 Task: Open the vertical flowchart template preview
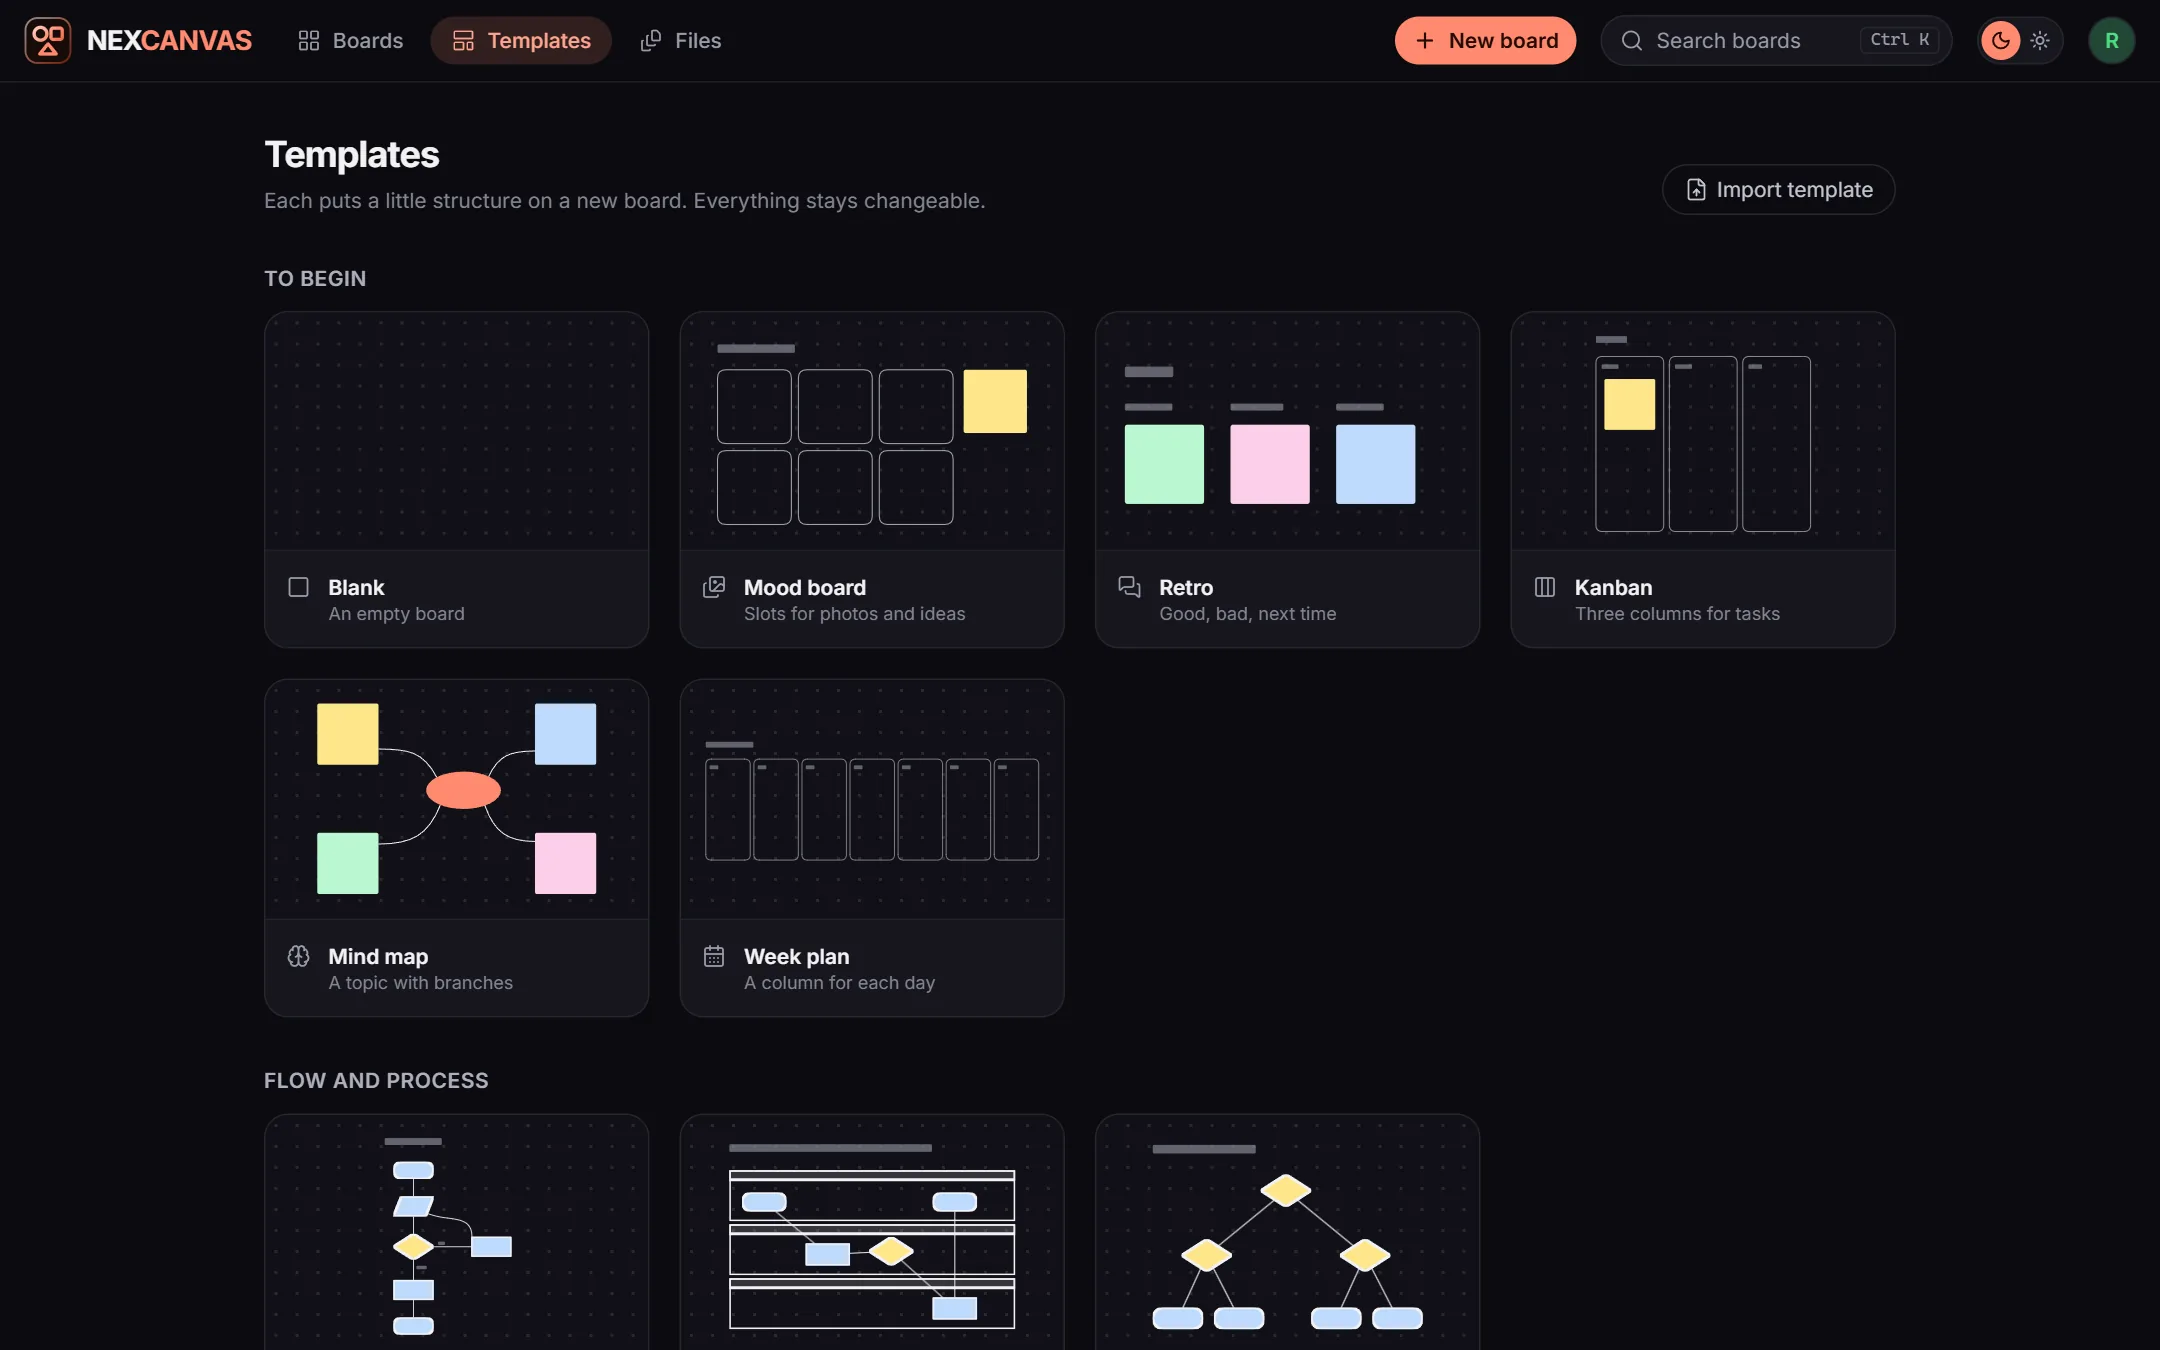click(456, 1232)
